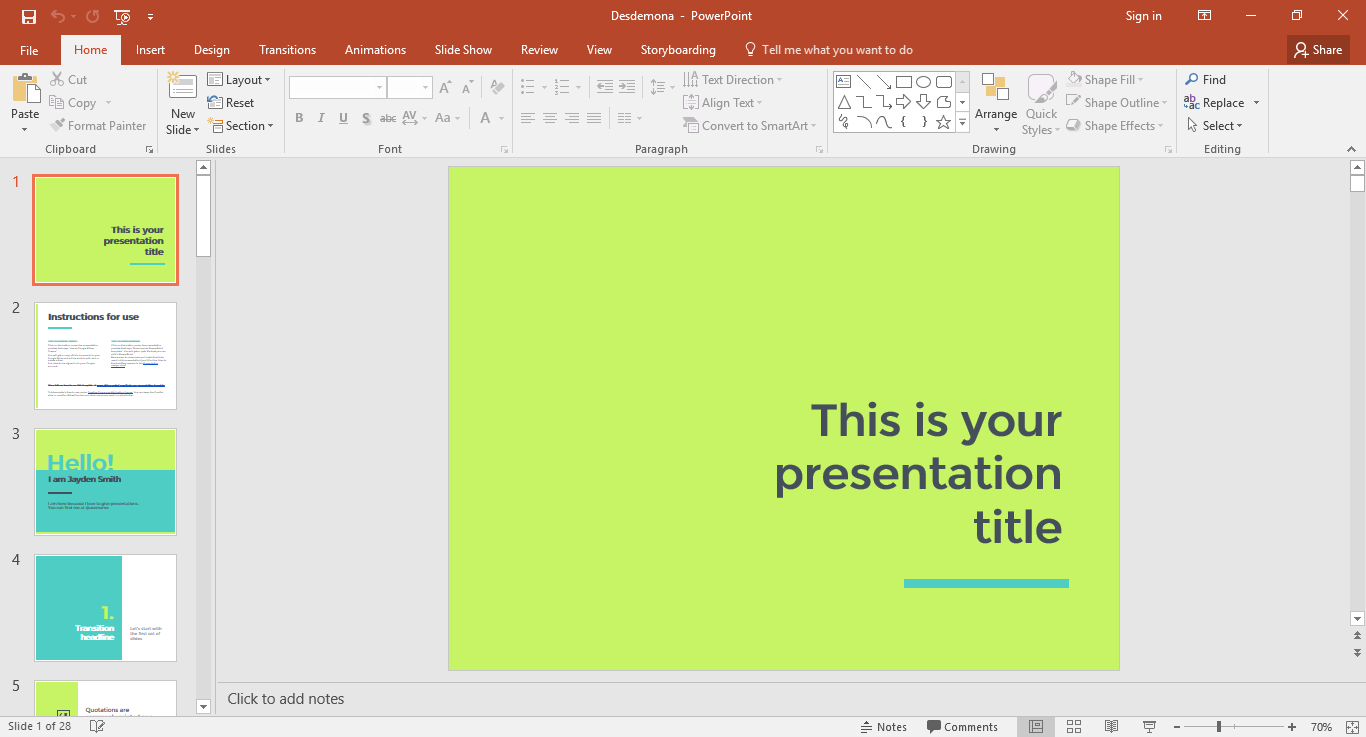Click the Find magnifier icon
The height and width of the screenshot is (737, 1366).
(1192, 80)
